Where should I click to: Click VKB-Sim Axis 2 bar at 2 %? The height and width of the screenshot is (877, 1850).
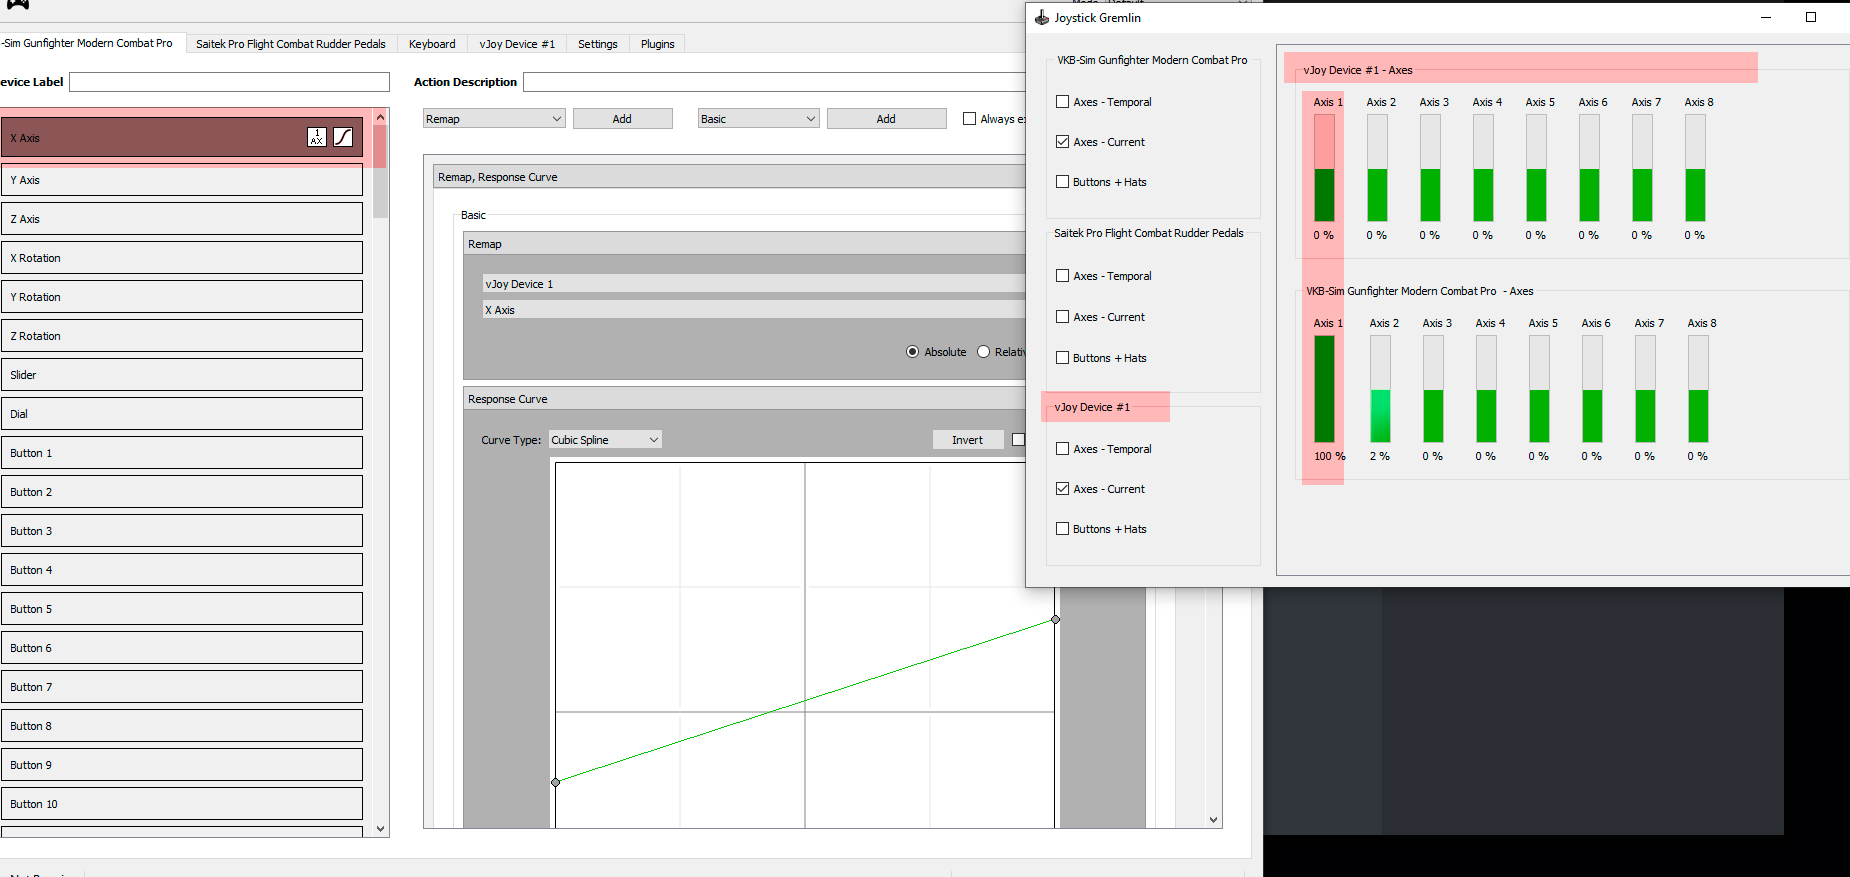pyautogui.click(x=1380, y=389)
